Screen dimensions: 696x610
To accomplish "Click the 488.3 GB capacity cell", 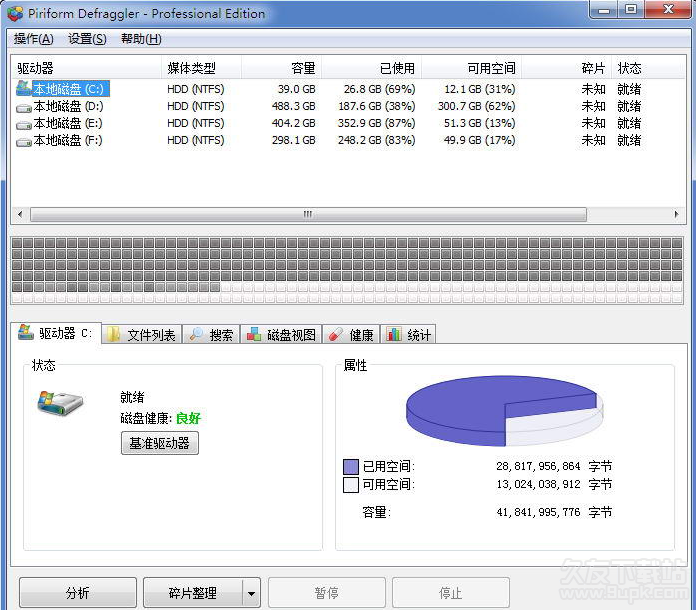I will 293,106.
